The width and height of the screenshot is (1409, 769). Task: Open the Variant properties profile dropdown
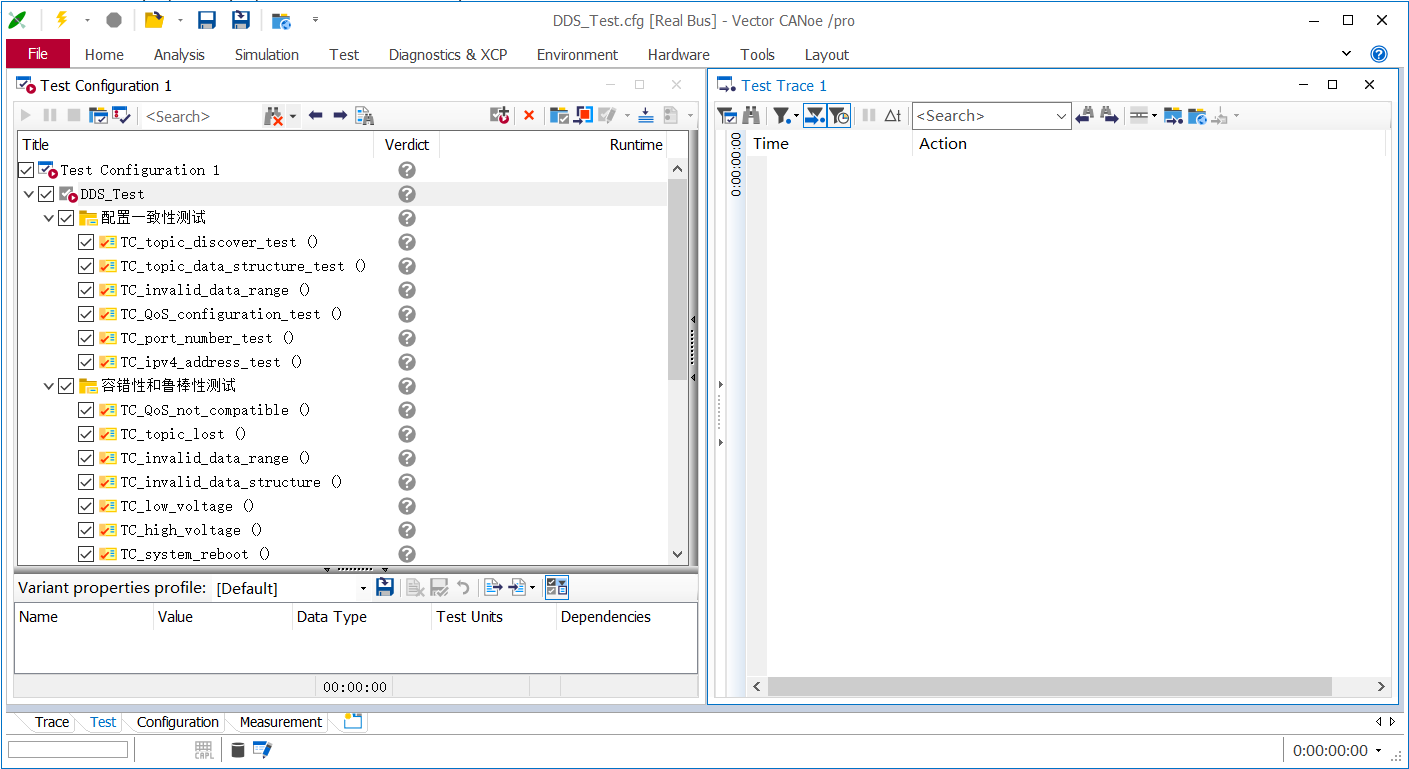(x=363, y=588)
